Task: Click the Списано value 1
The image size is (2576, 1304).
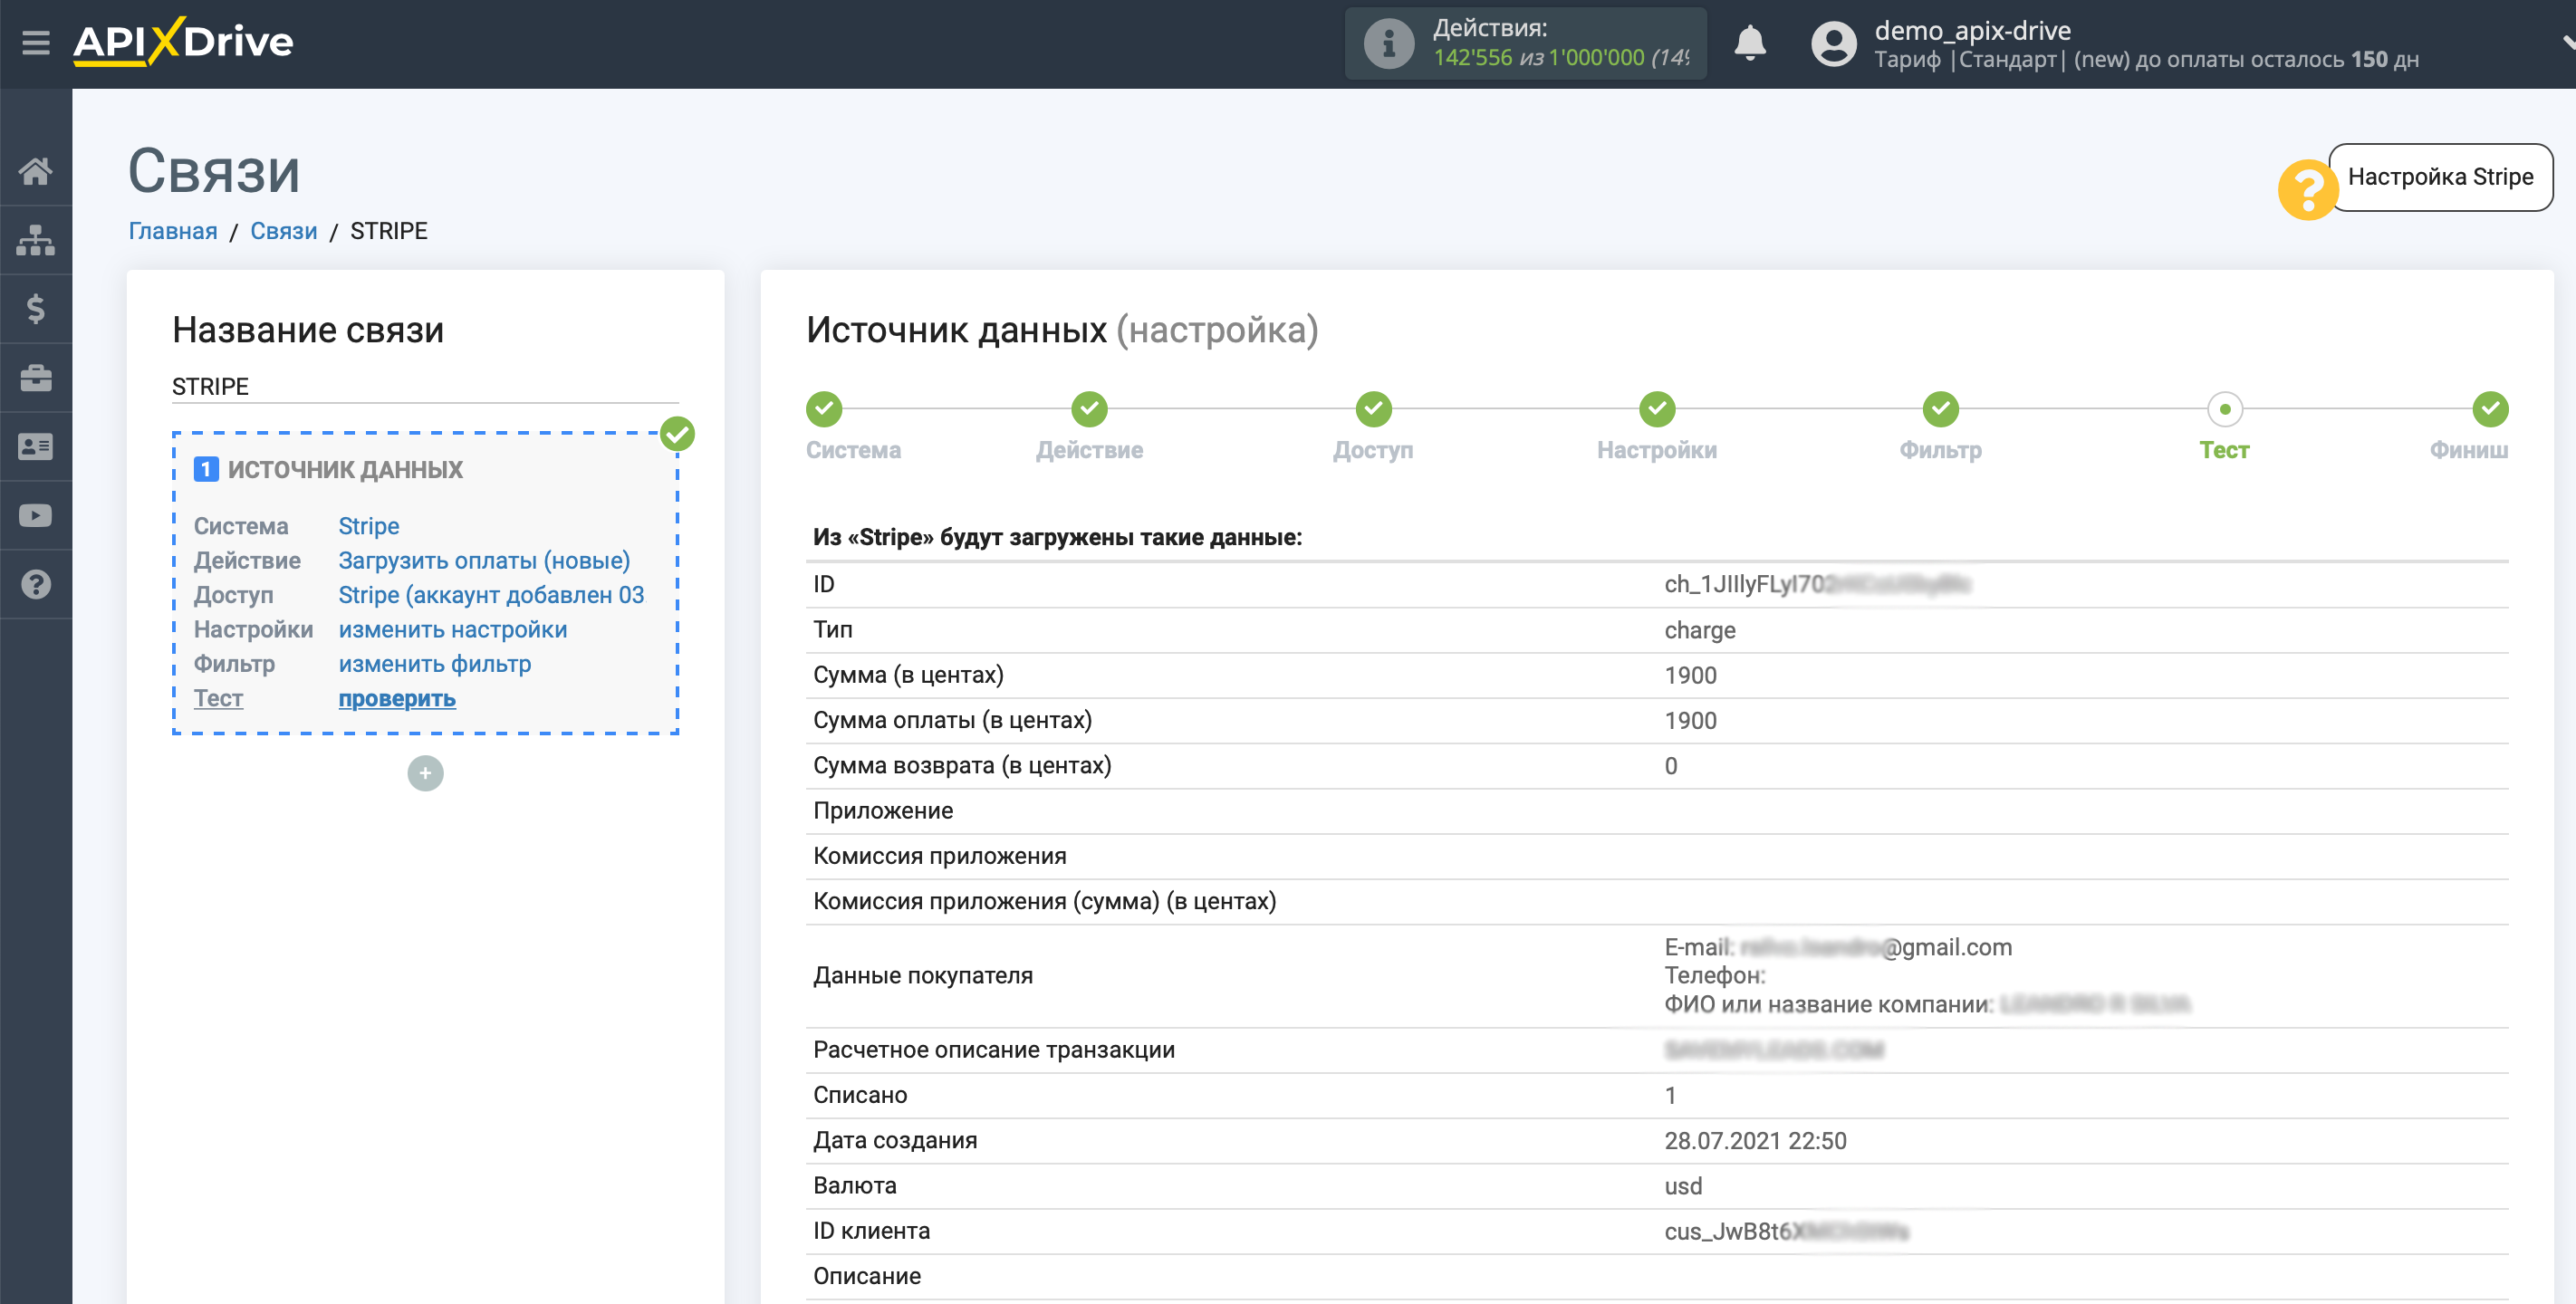Action: [x=1670, y=1096]
